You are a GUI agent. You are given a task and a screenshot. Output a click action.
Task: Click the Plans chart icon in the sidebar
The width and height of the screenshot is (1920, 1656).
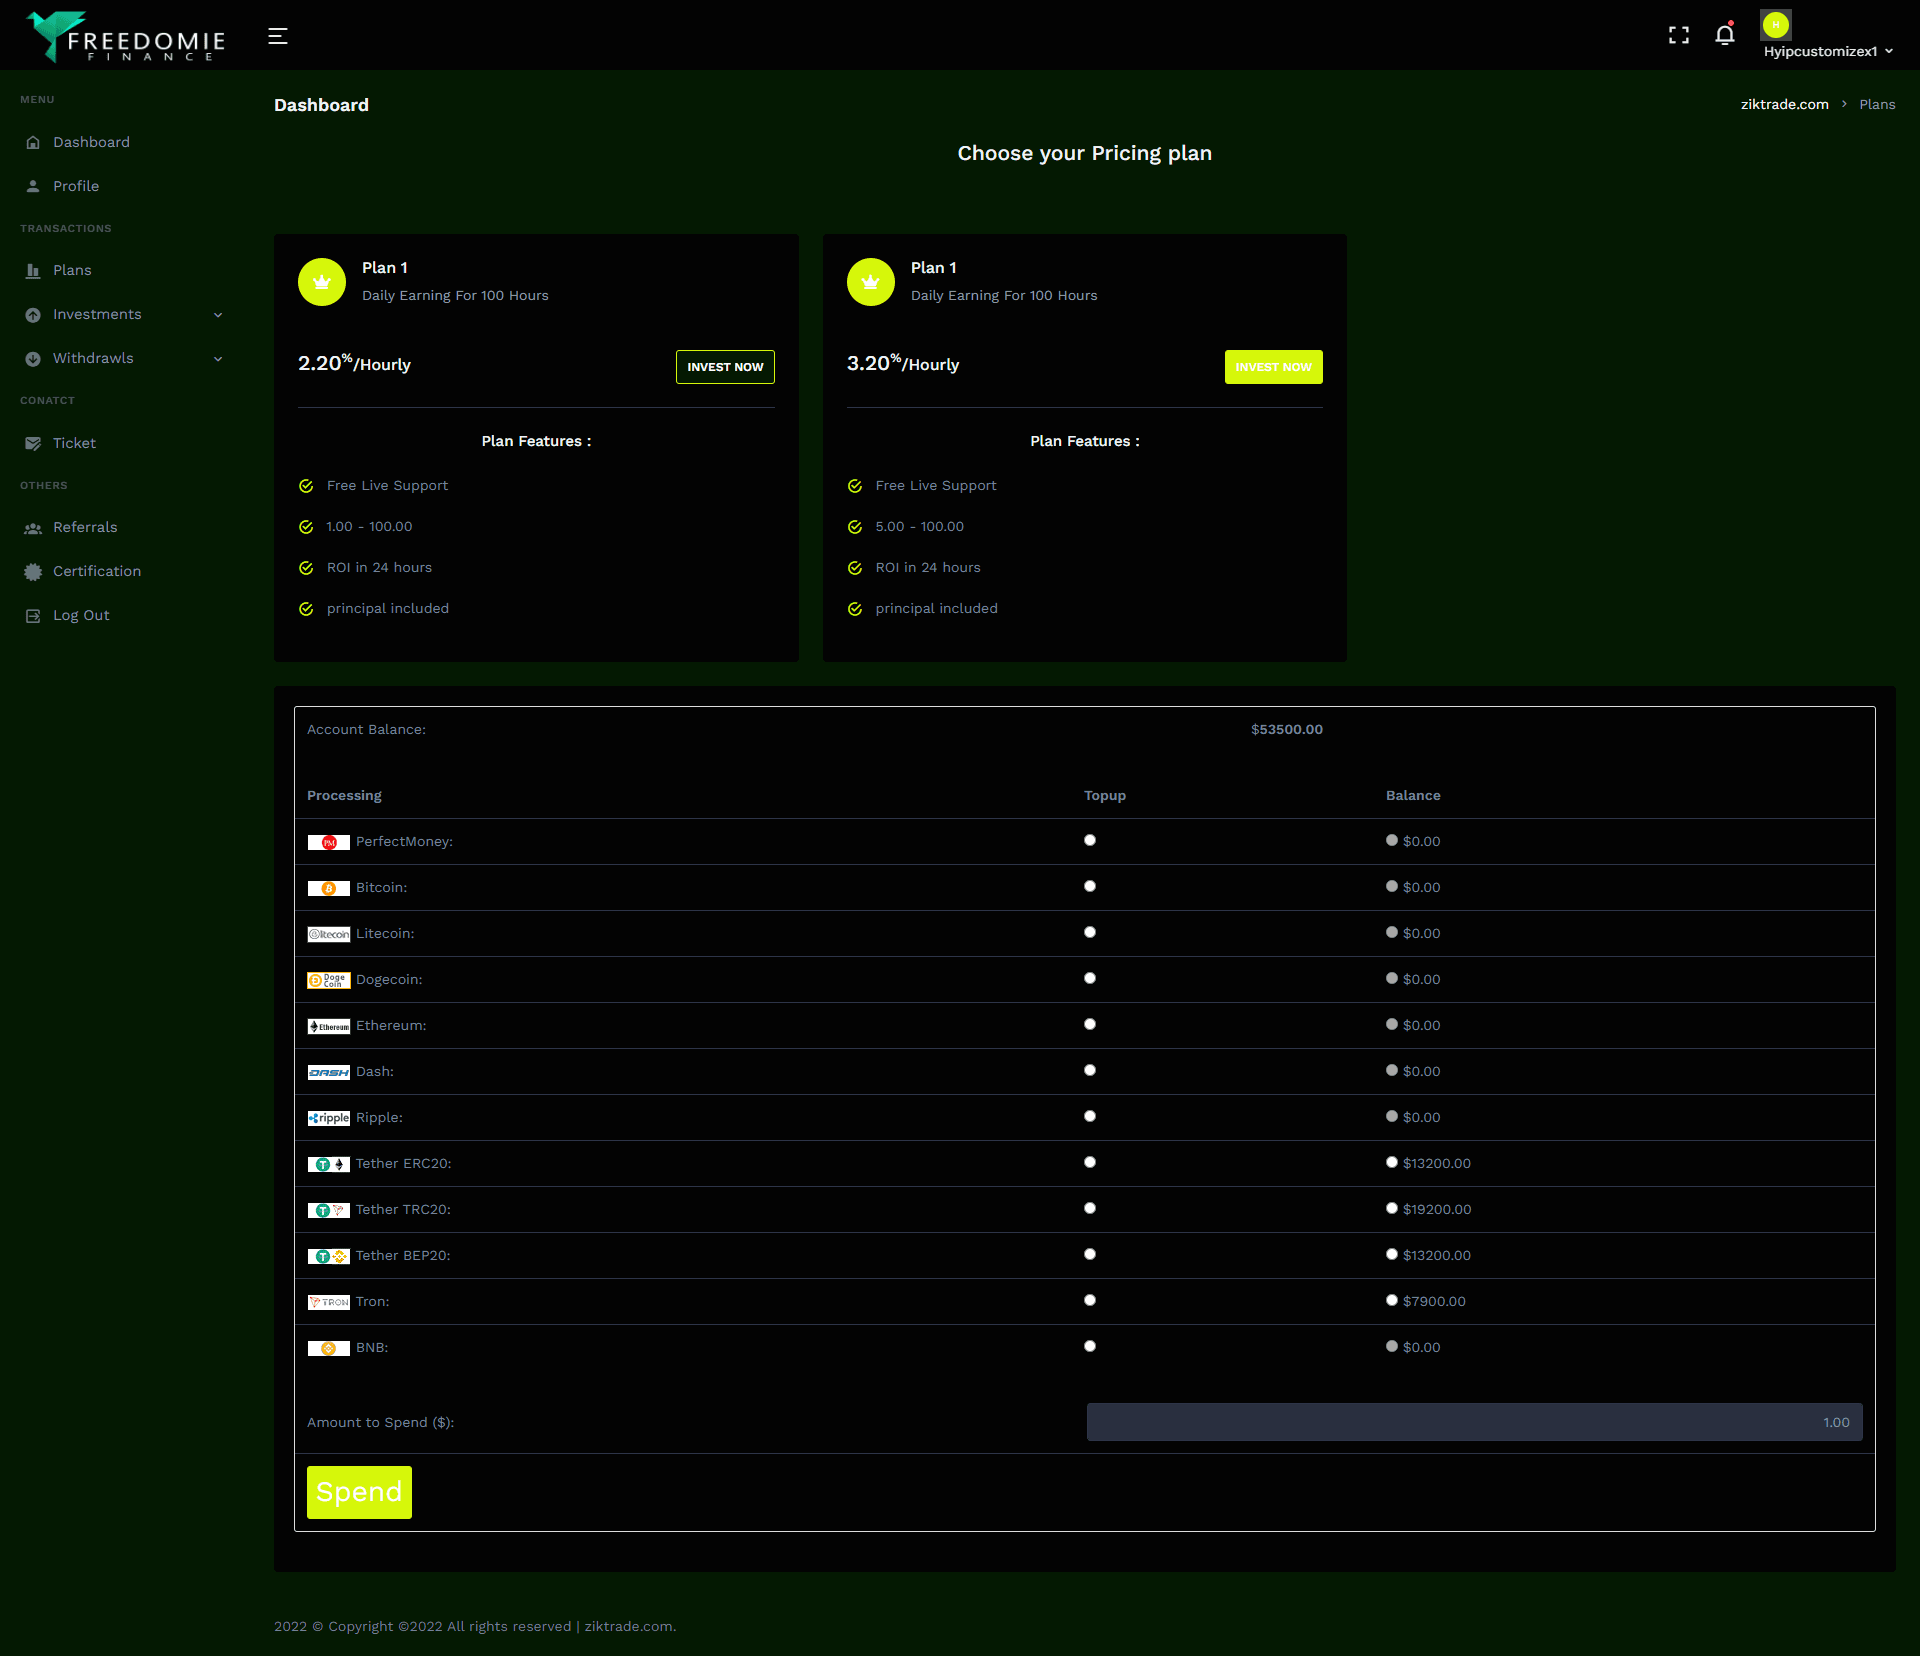pyautogui.click(x=33, y=270)
